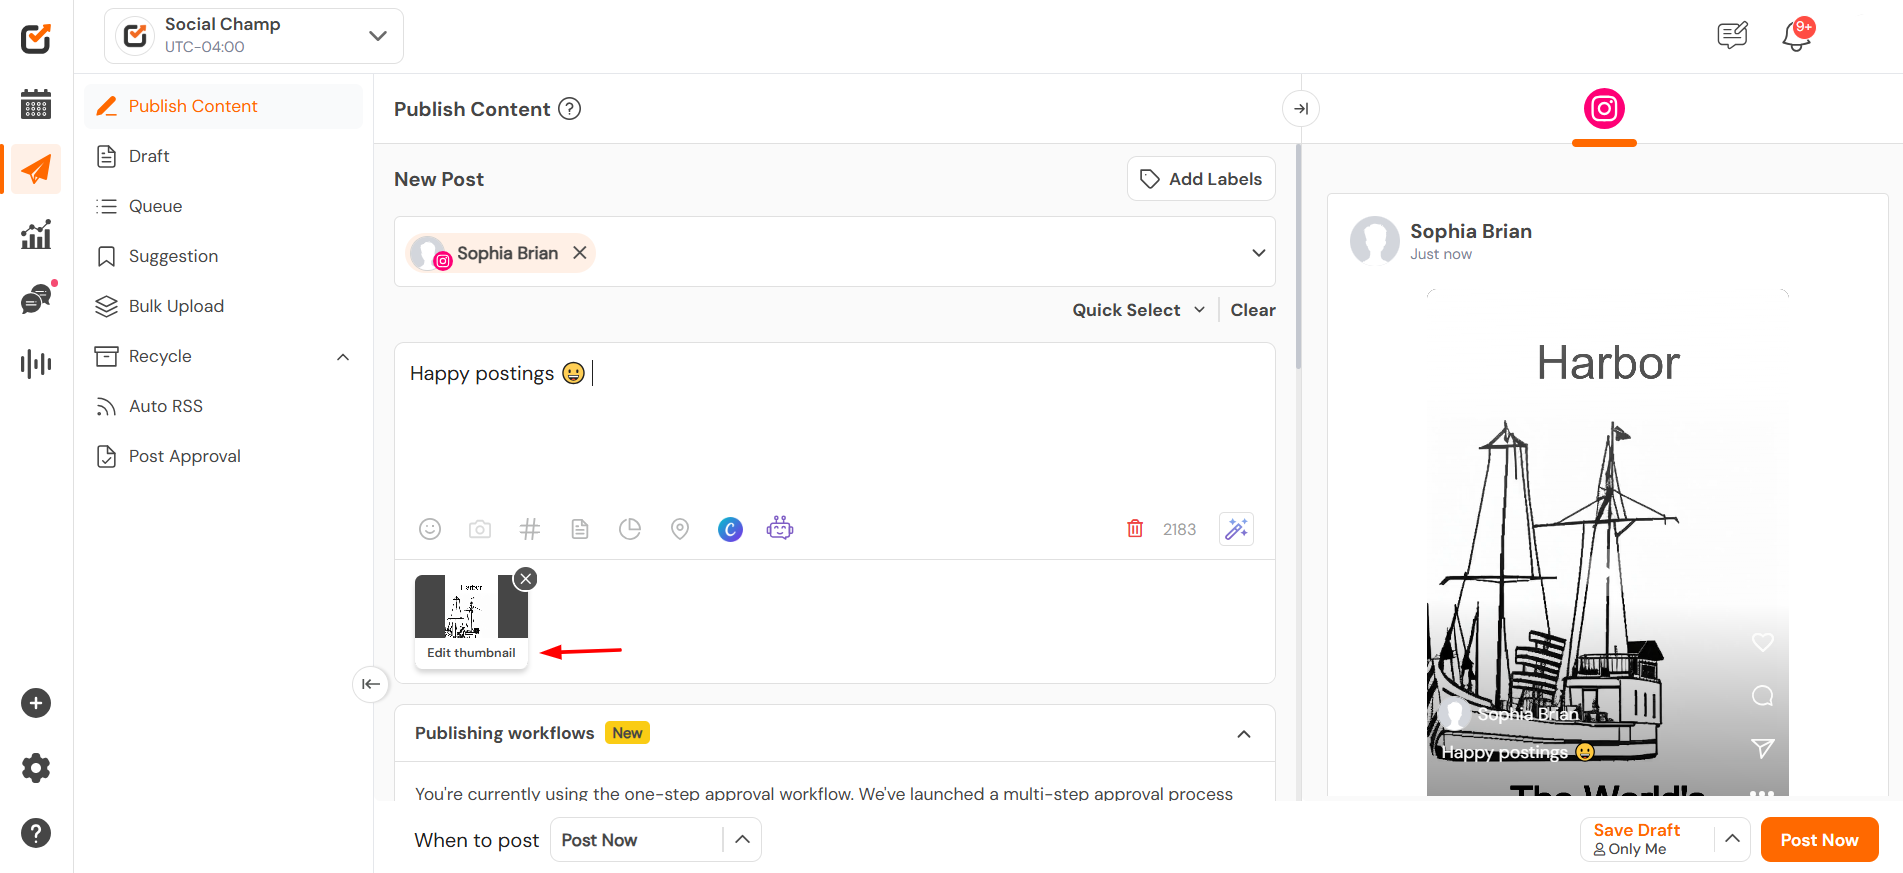Click the red trash icon to delete content

(x=1135, y=529)
